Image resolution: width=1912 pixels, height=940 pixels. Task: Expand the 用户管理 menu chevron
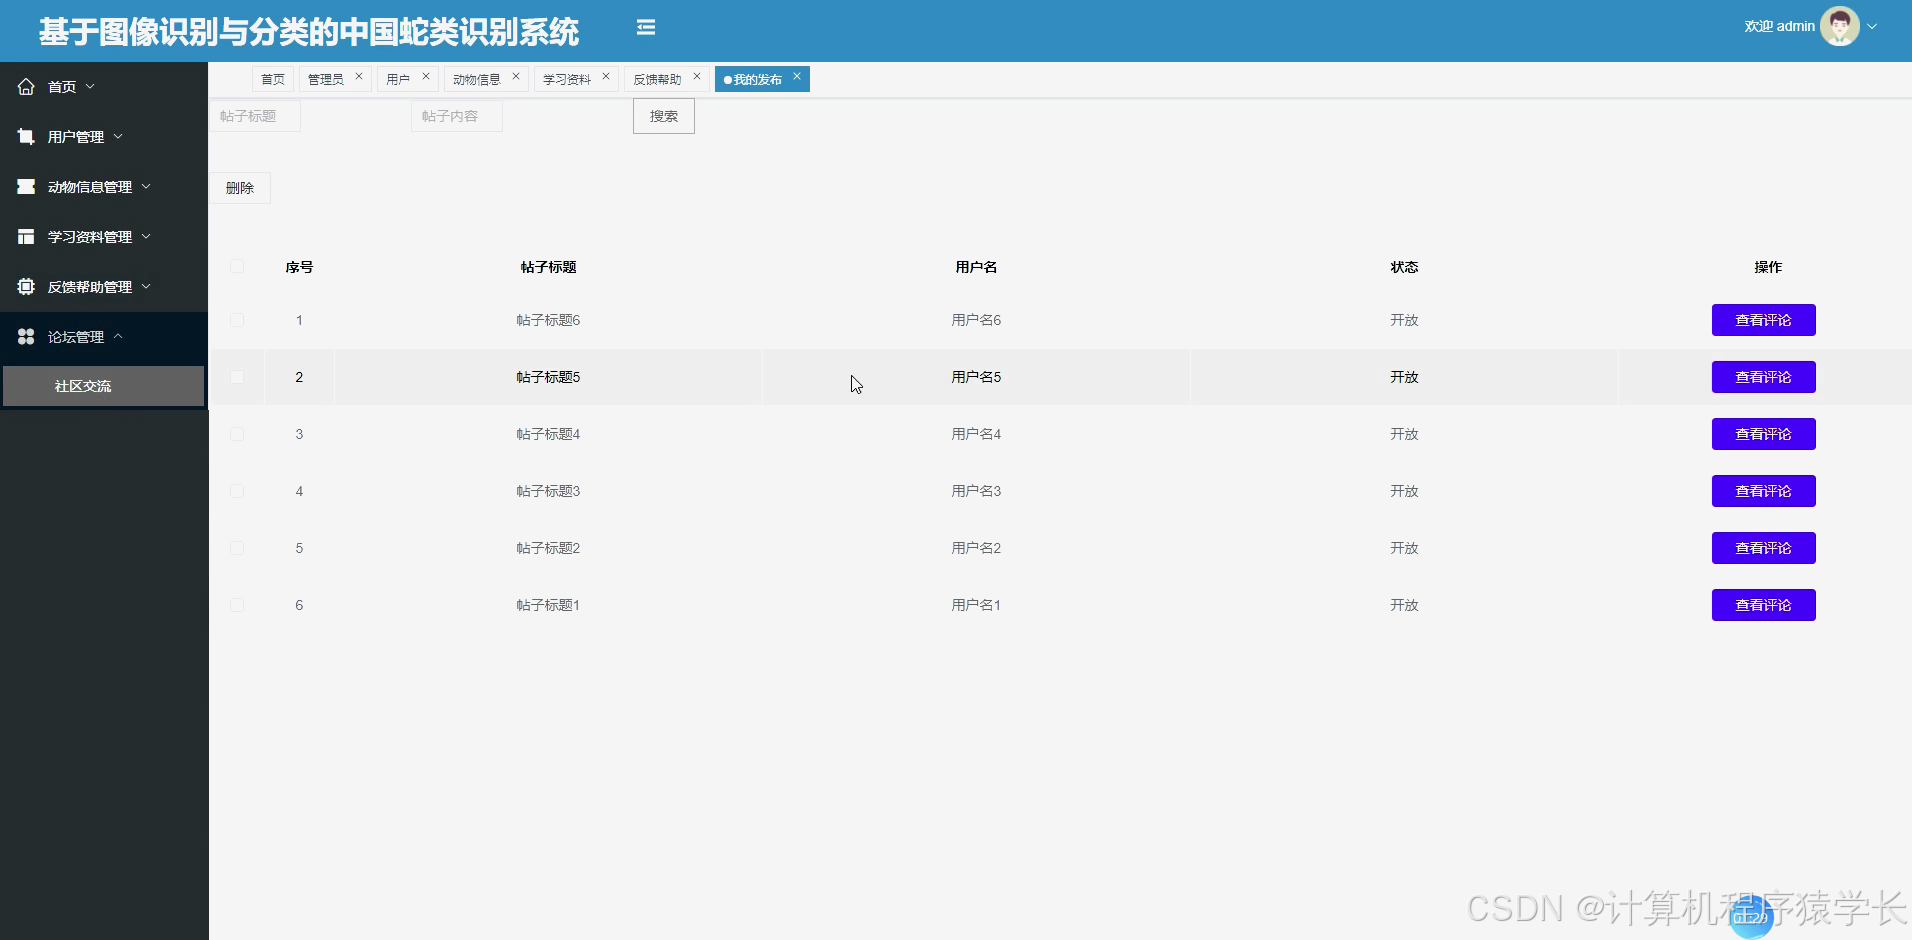point(117,136)
